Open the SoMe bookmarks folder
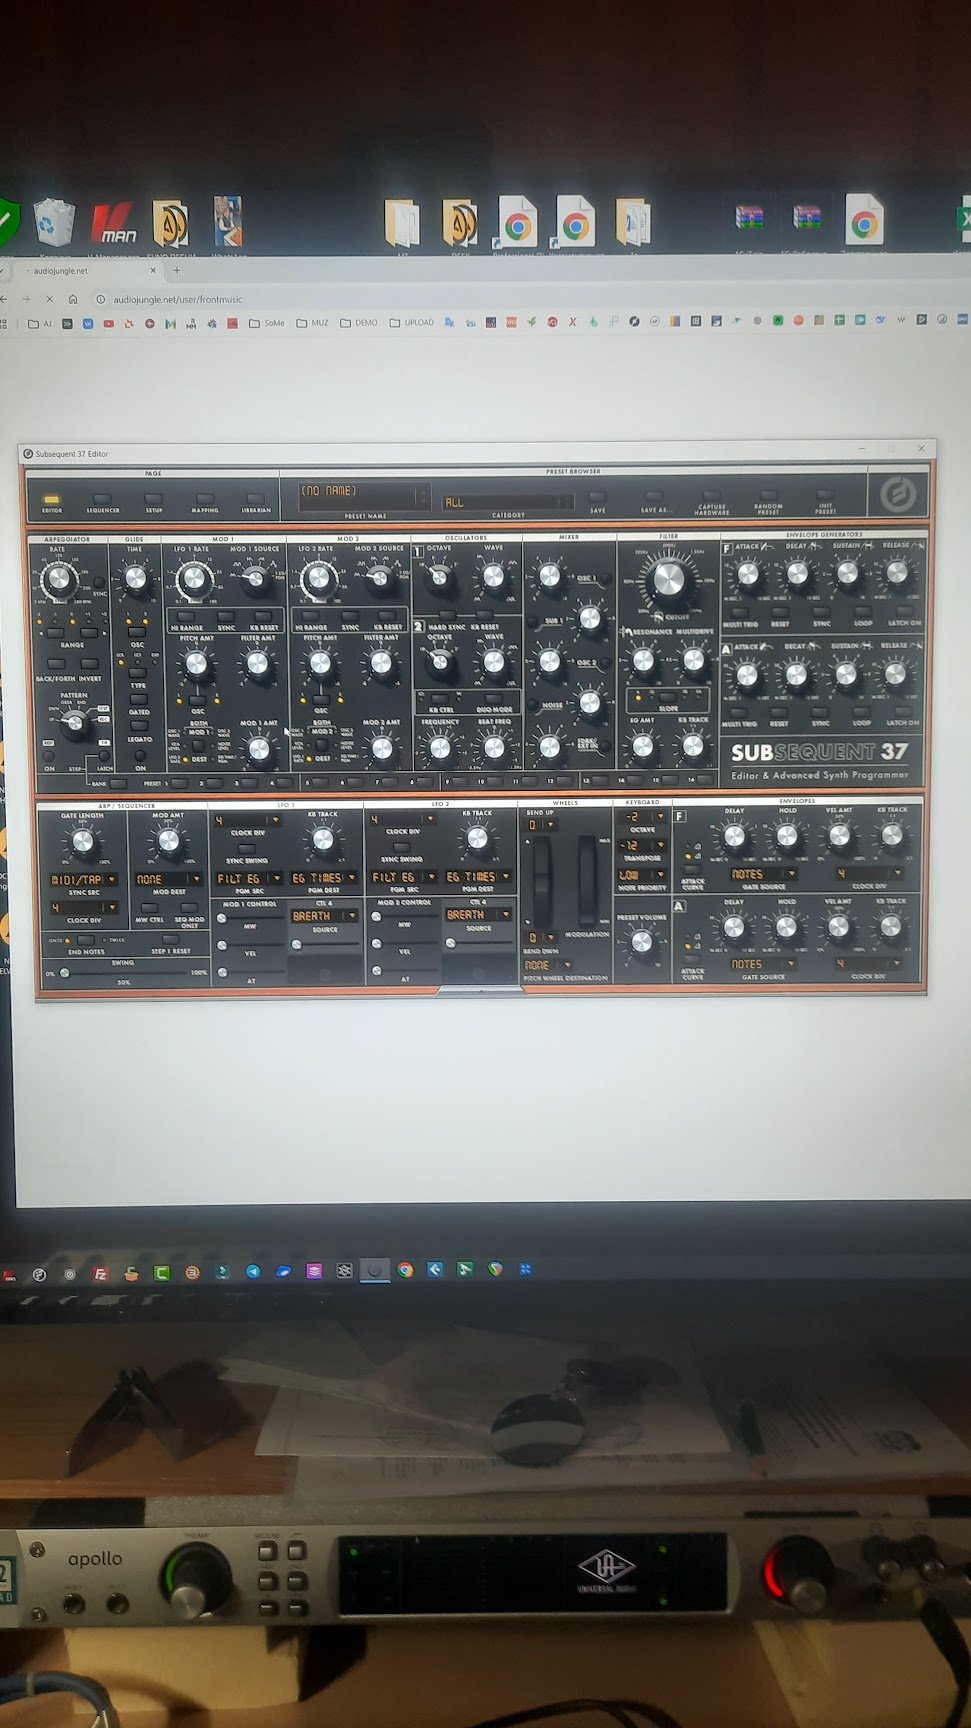971x1728 pixels. pyautogui.click(x=267, y=323)
